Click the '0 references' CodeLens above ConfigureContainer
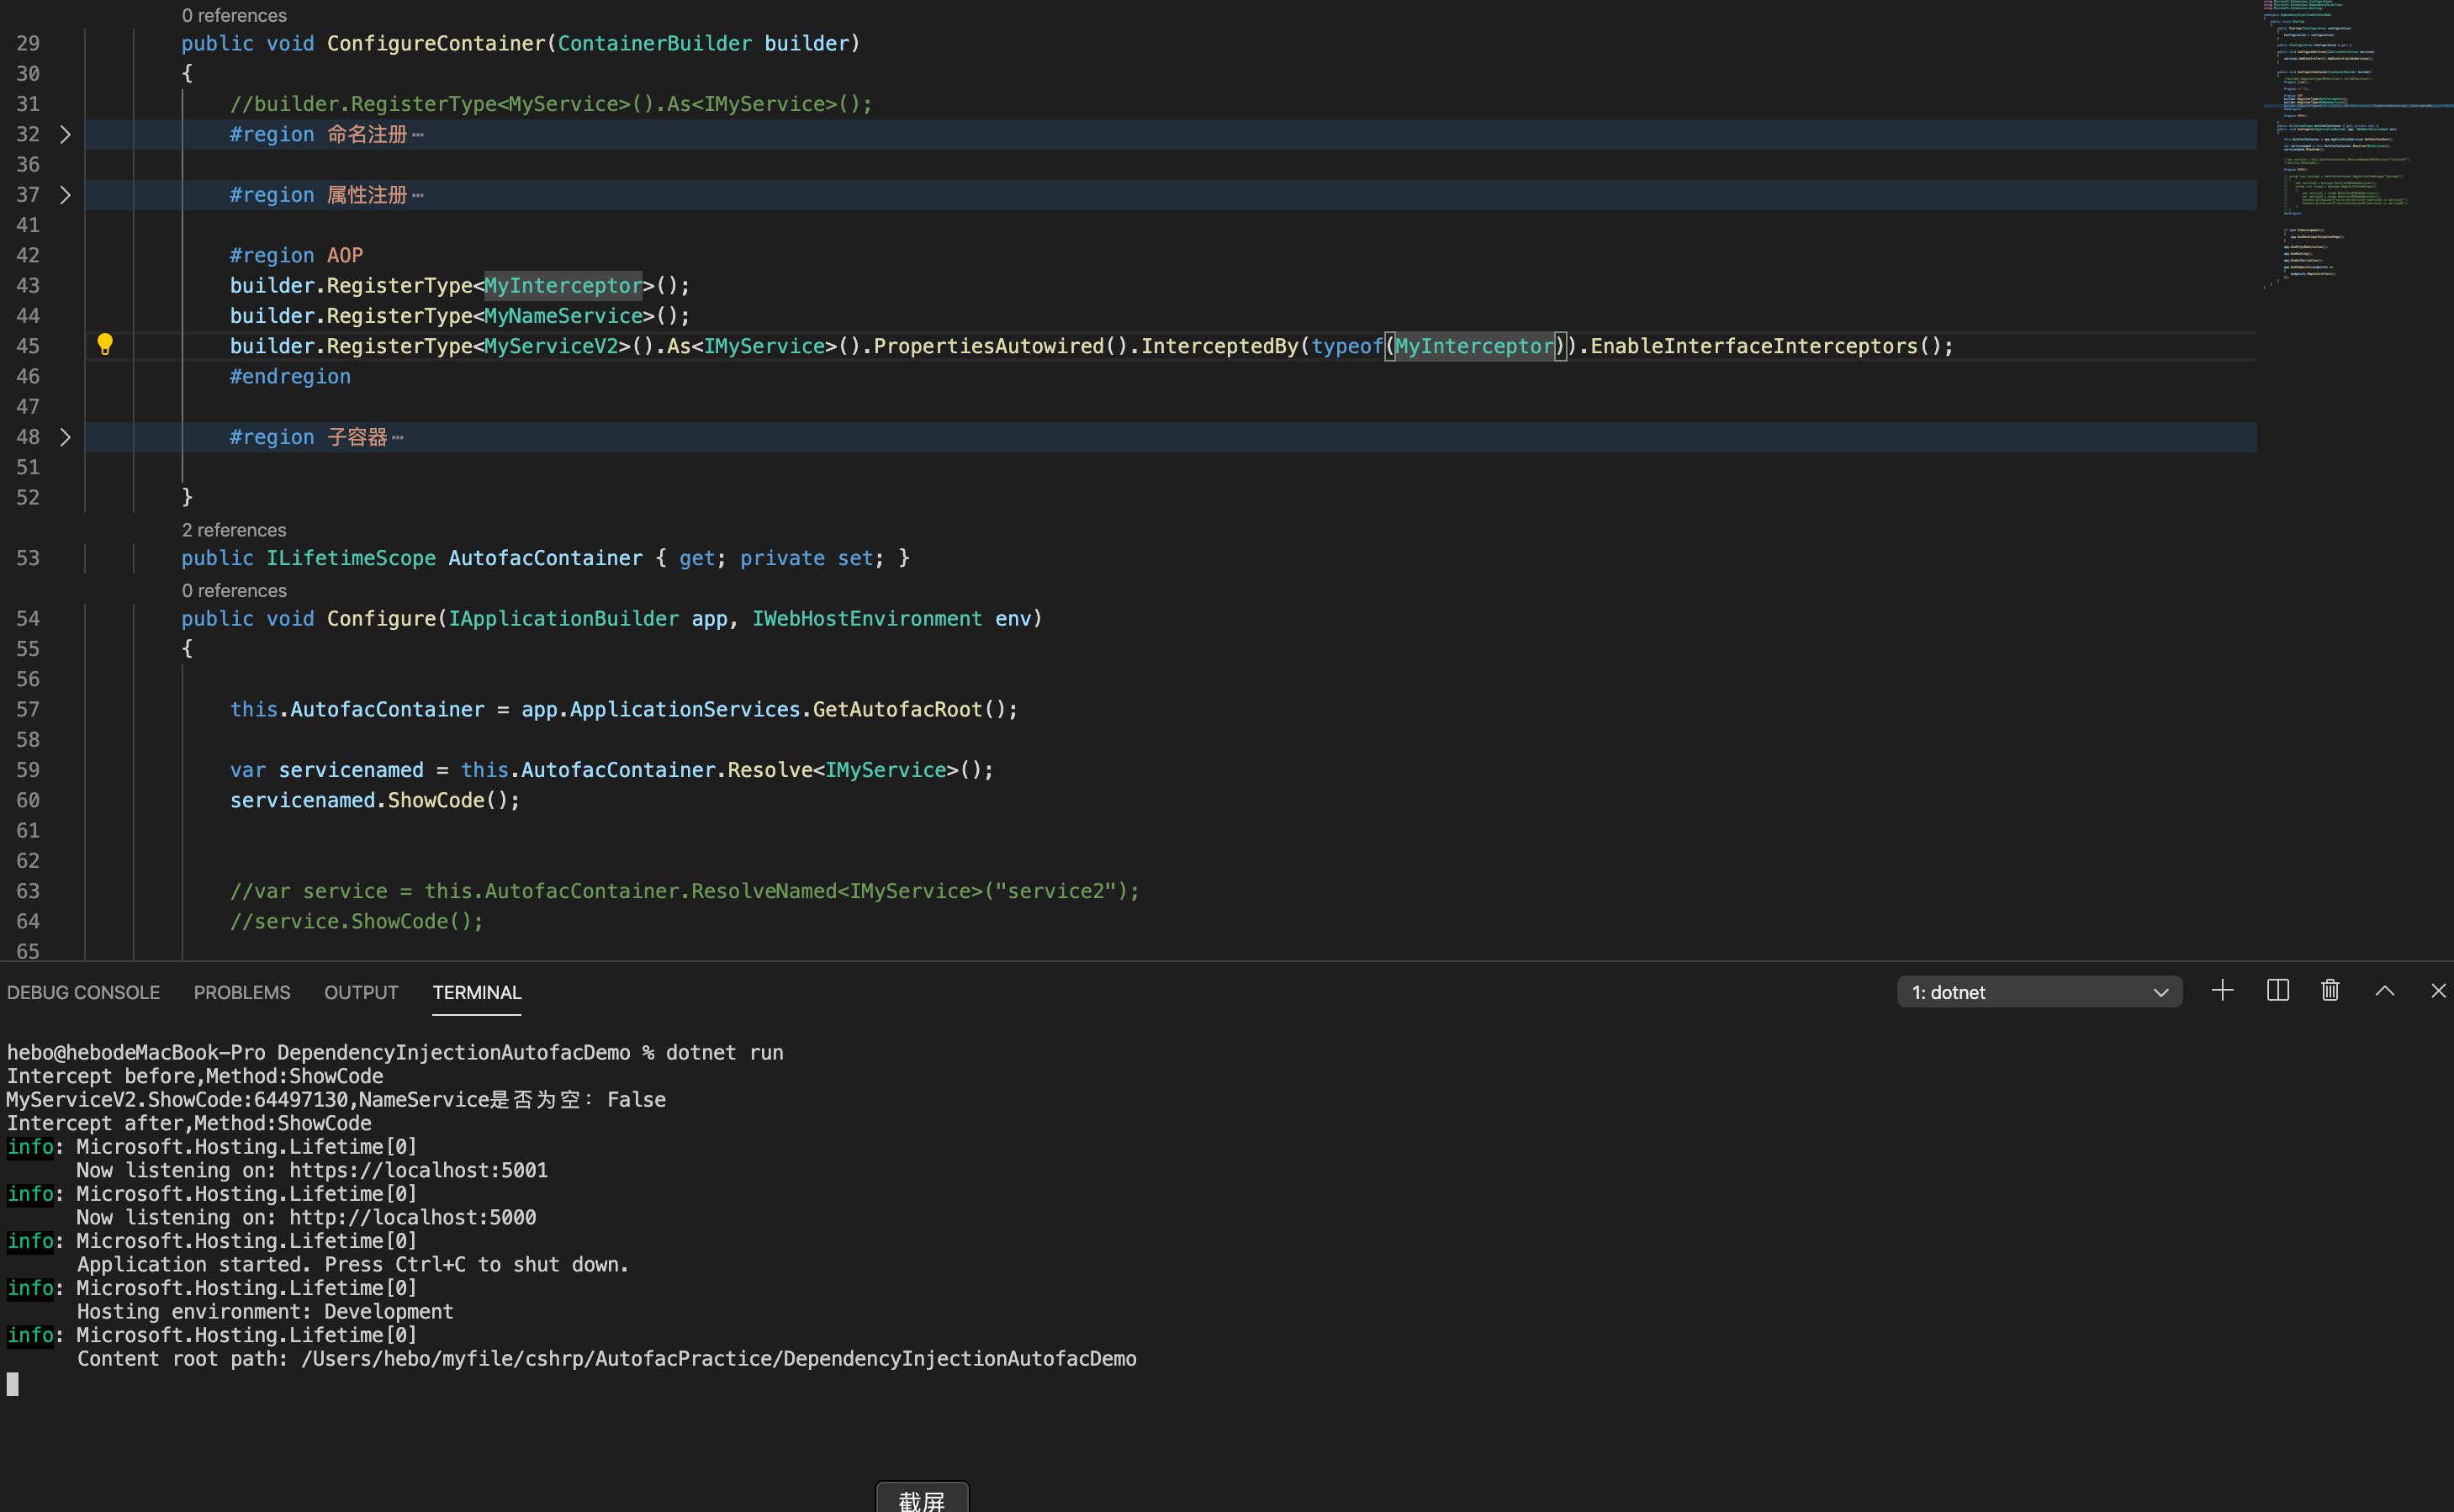The height and width of the screenshot is (1512, 2454). click(x=234, y=15)
